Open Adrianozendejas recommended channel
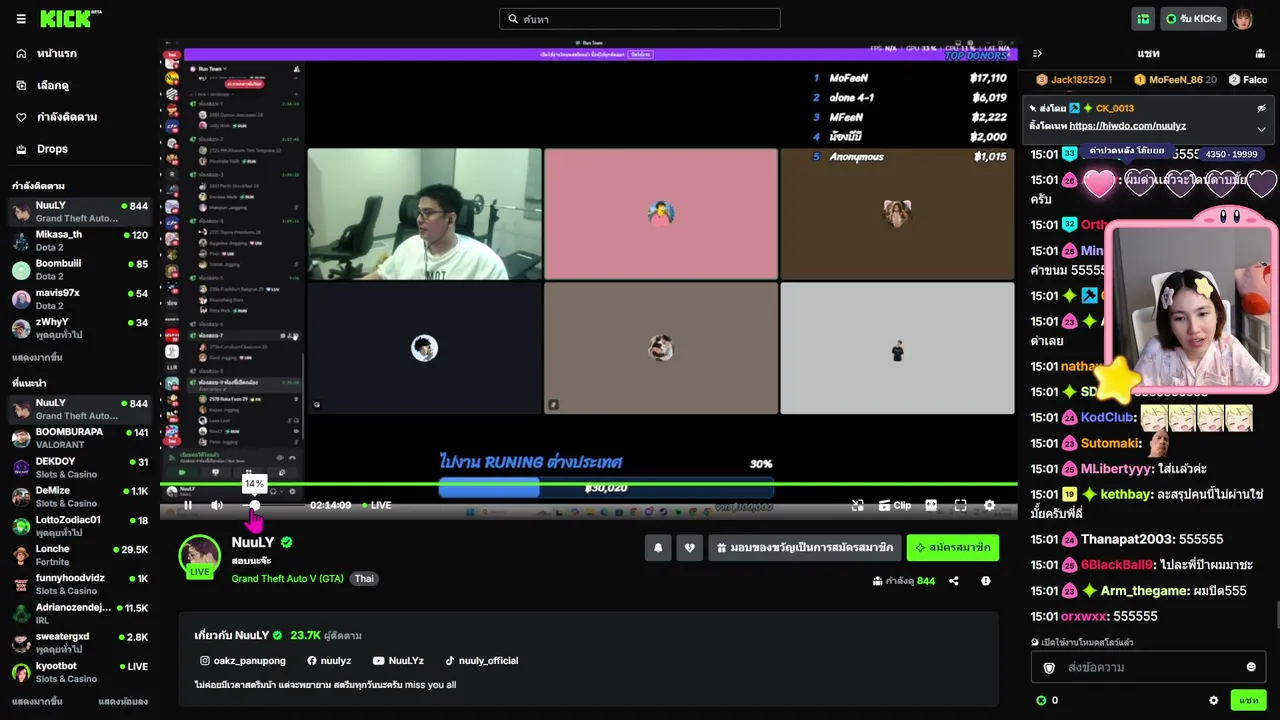This screenshot has height=720, width=1280. point(80,613)
